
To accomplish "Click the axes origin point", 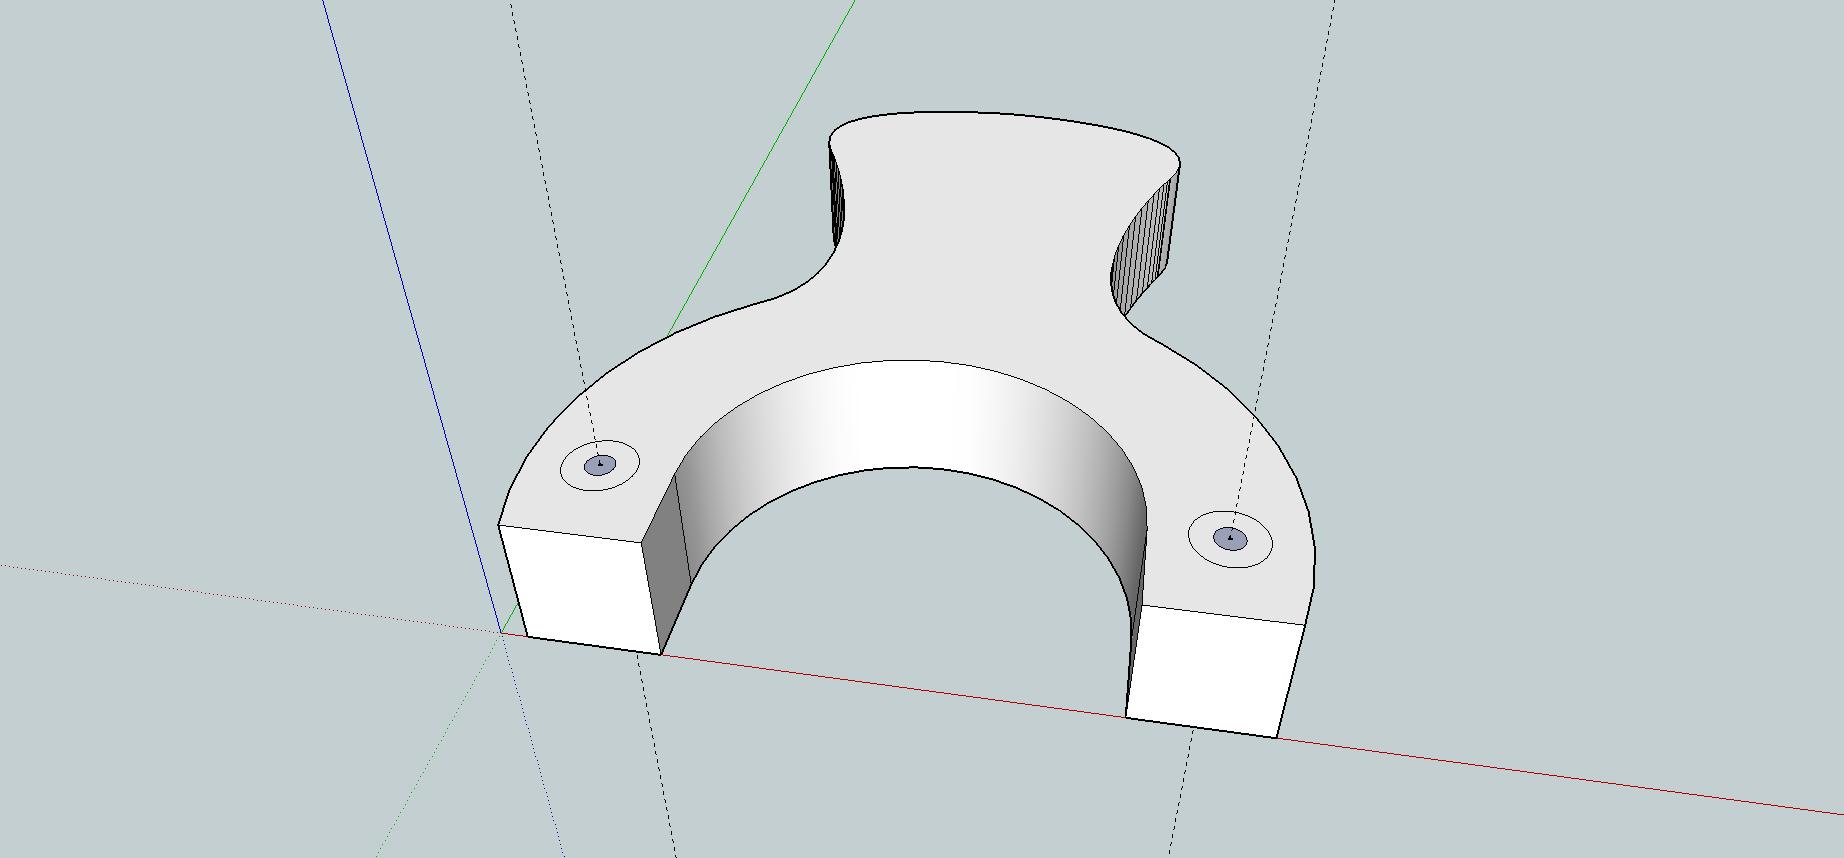I will tap(500, 632).
